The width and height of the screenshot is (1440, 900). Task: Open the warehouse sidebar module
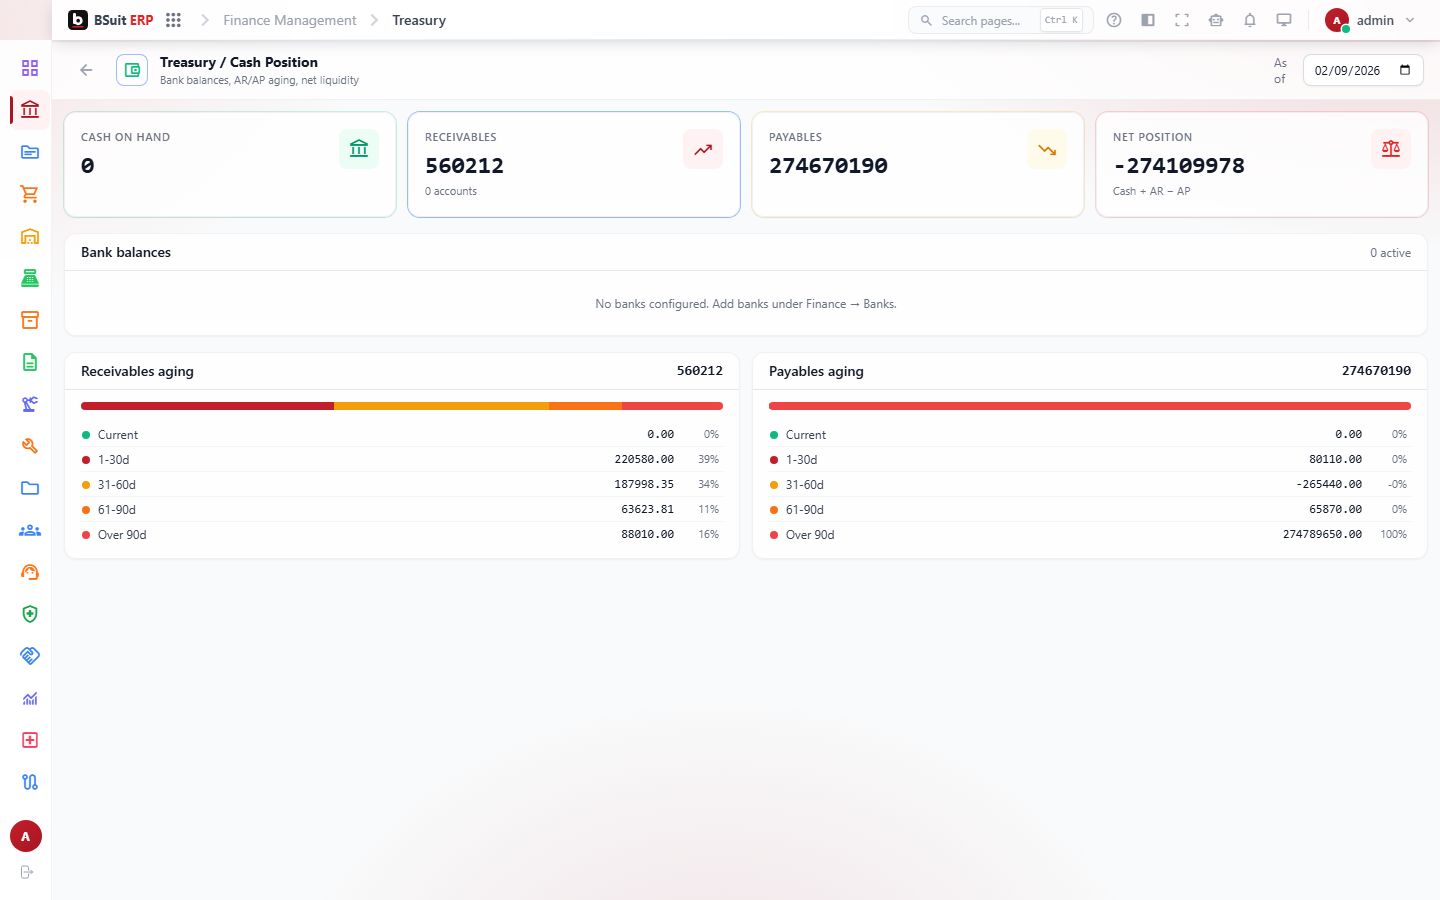pyautogui.click(x=30, y=236)
